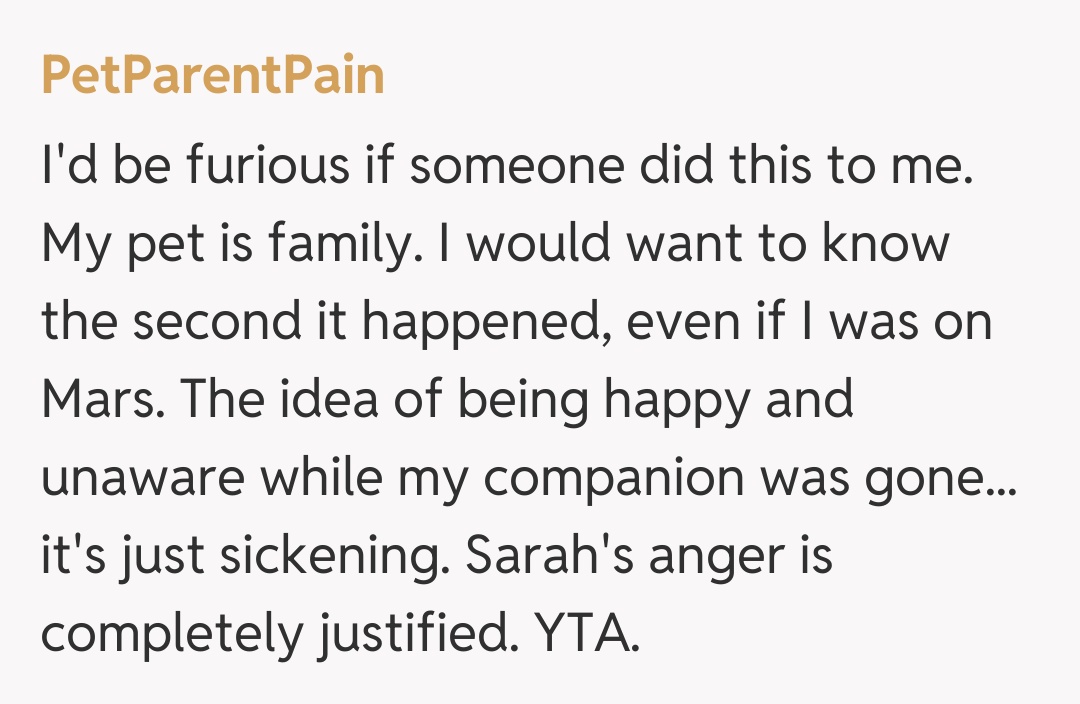Viewport: 1080px width, 704px height.
Task: Click the word "unaware" in the comment
Action: (x=144, y=478)
